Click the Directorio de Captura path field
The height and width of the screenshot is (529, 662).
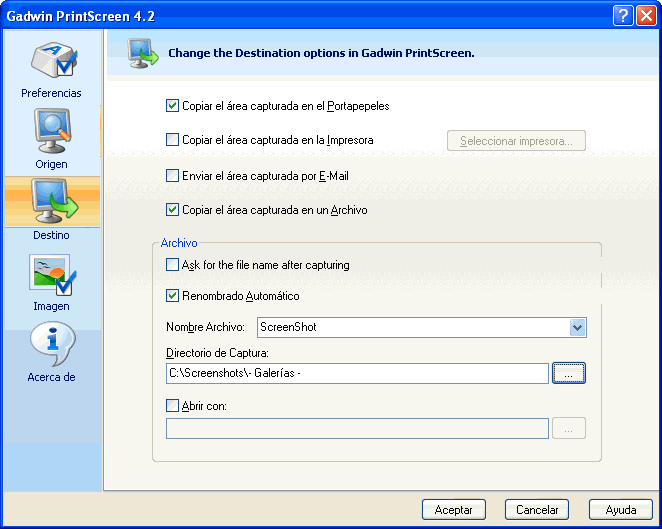[357, 373]
